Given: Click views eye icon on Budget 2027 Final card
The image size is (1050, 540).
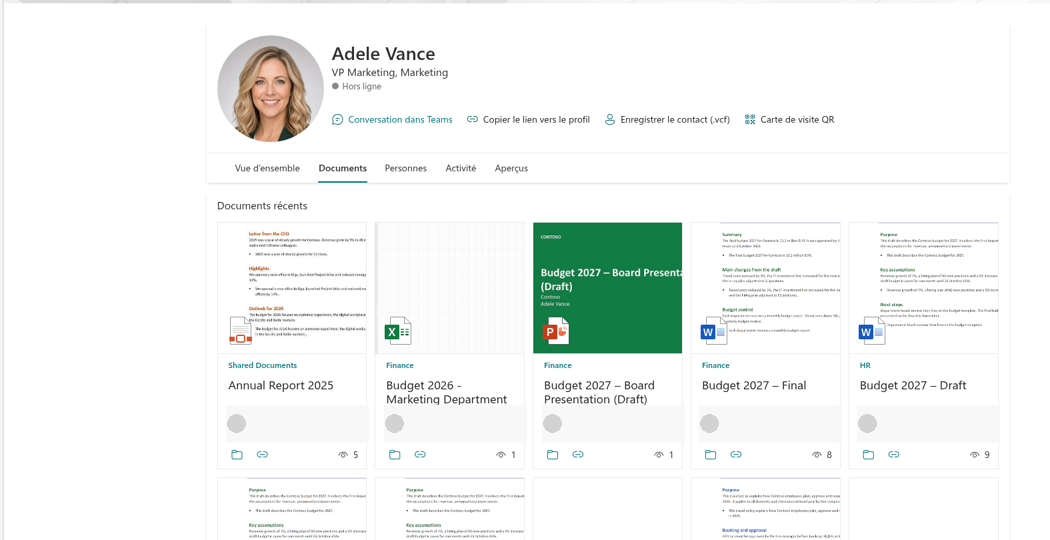Looking at the screenshot, I should tap(816, 455).
